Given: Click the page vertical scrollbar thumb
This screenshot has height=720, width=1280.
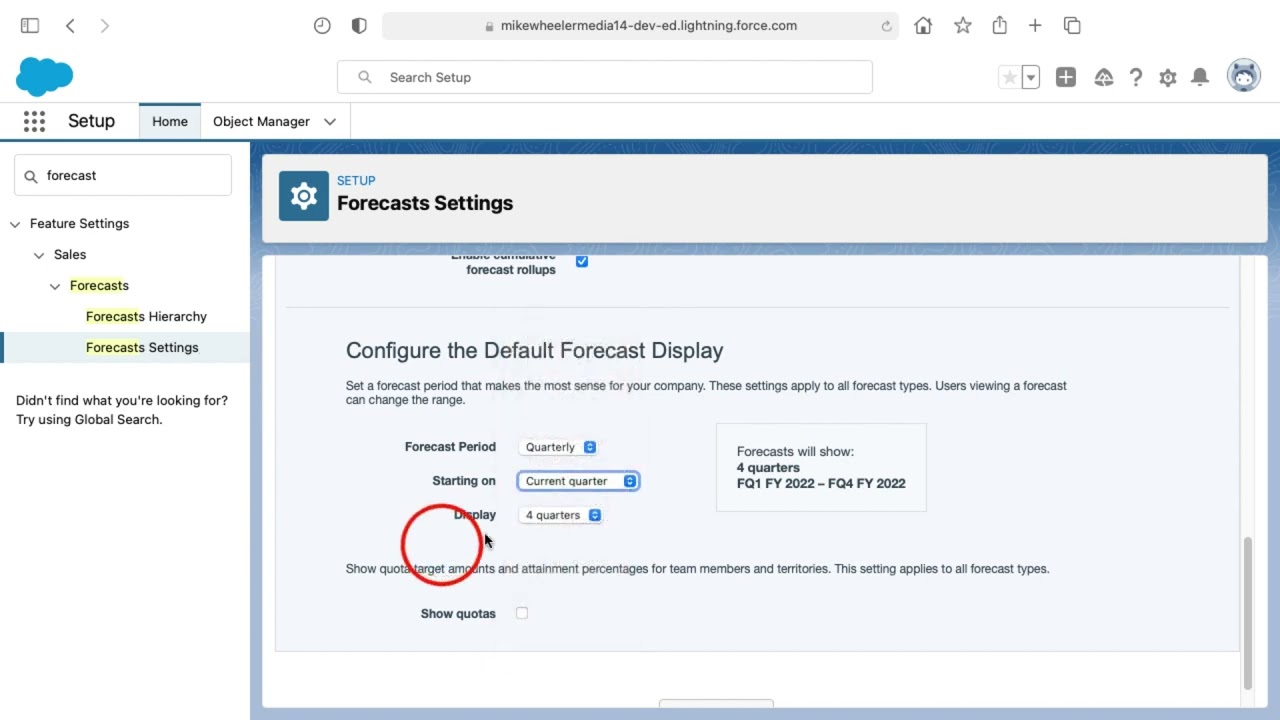Looking at the screenshot, I should (x=1247, y=612).
